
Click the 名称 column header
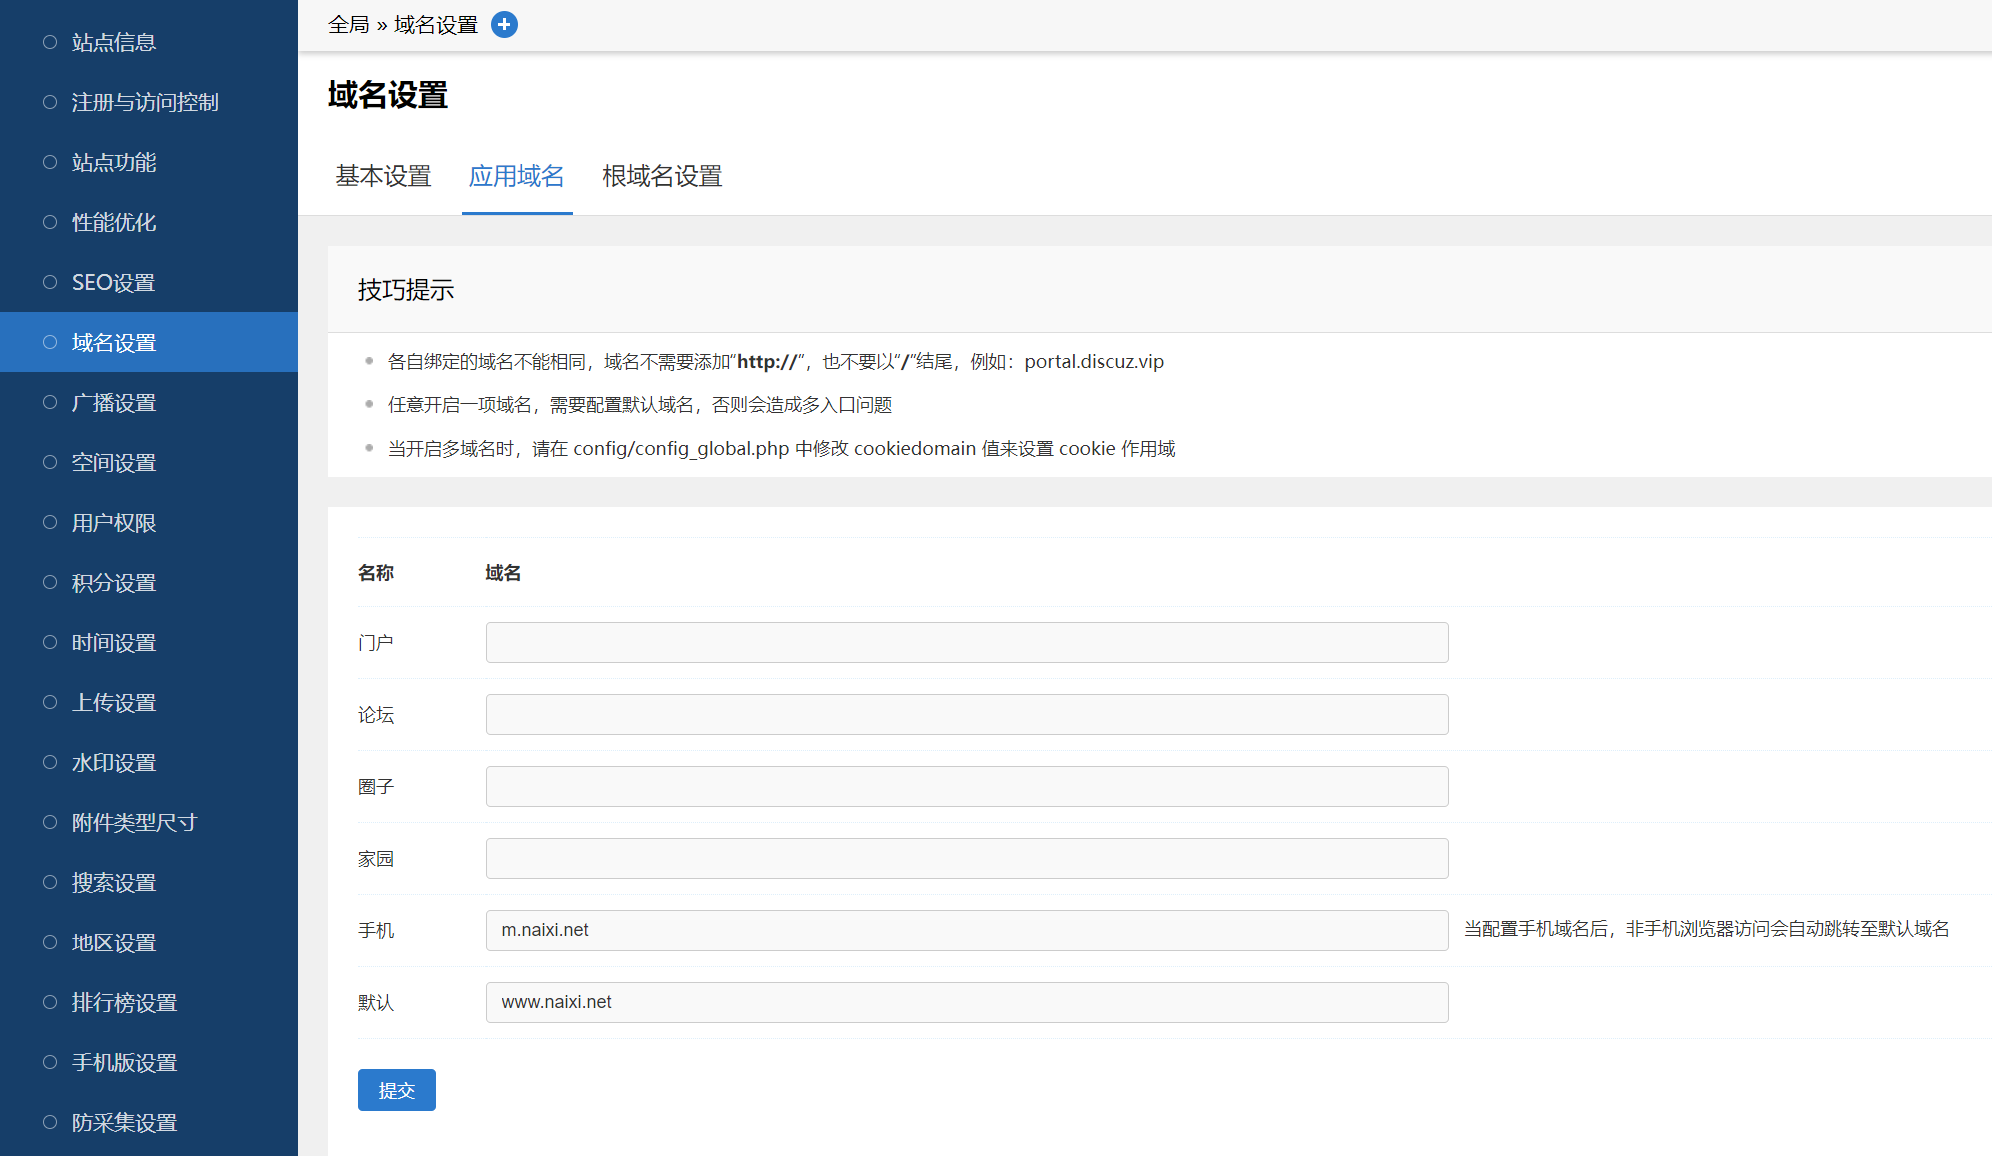(376, 573)
